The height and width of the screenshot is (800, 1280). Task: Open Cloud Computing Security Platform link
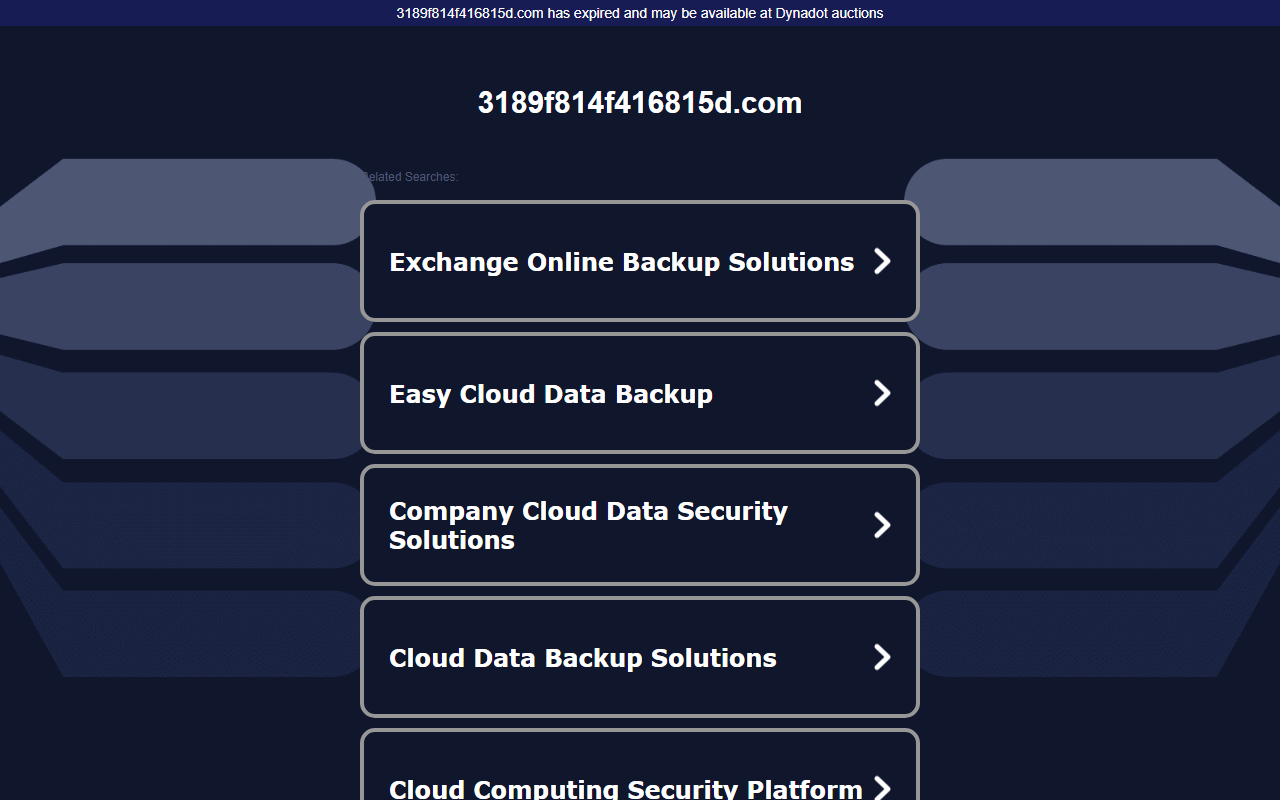pos(639,765)
